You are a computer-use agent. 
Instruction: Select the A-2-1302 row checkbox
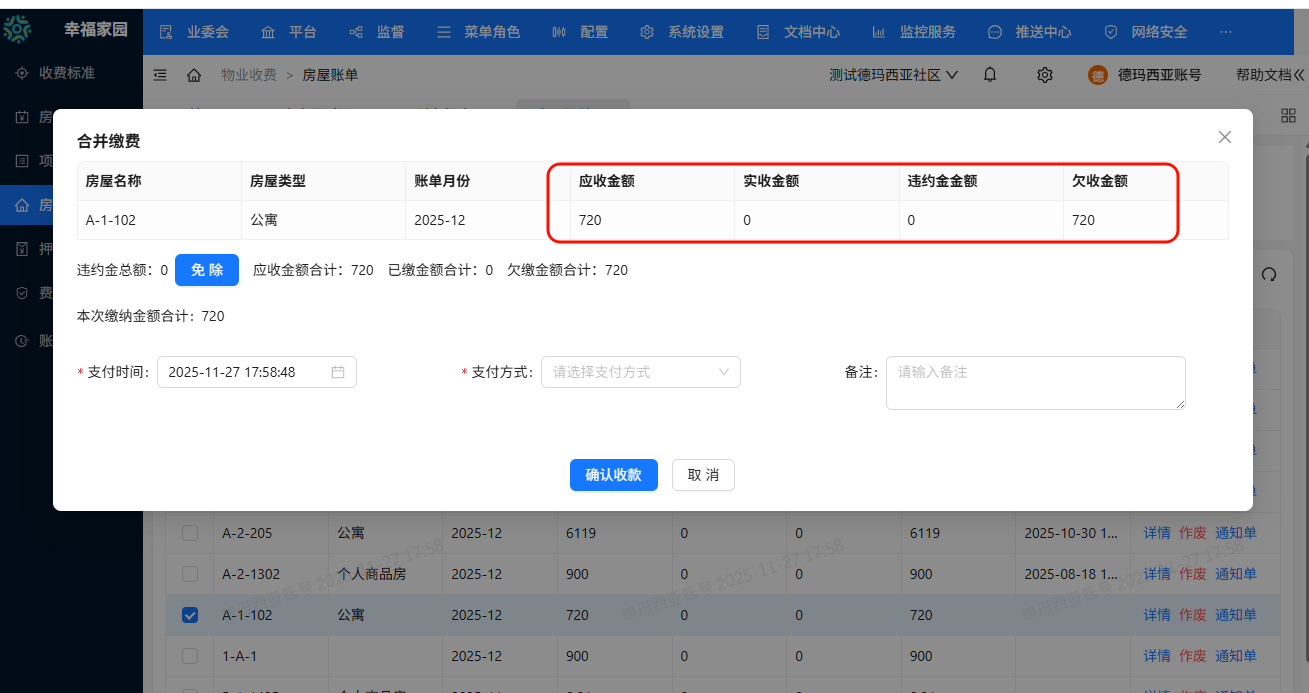coord(190,574)
